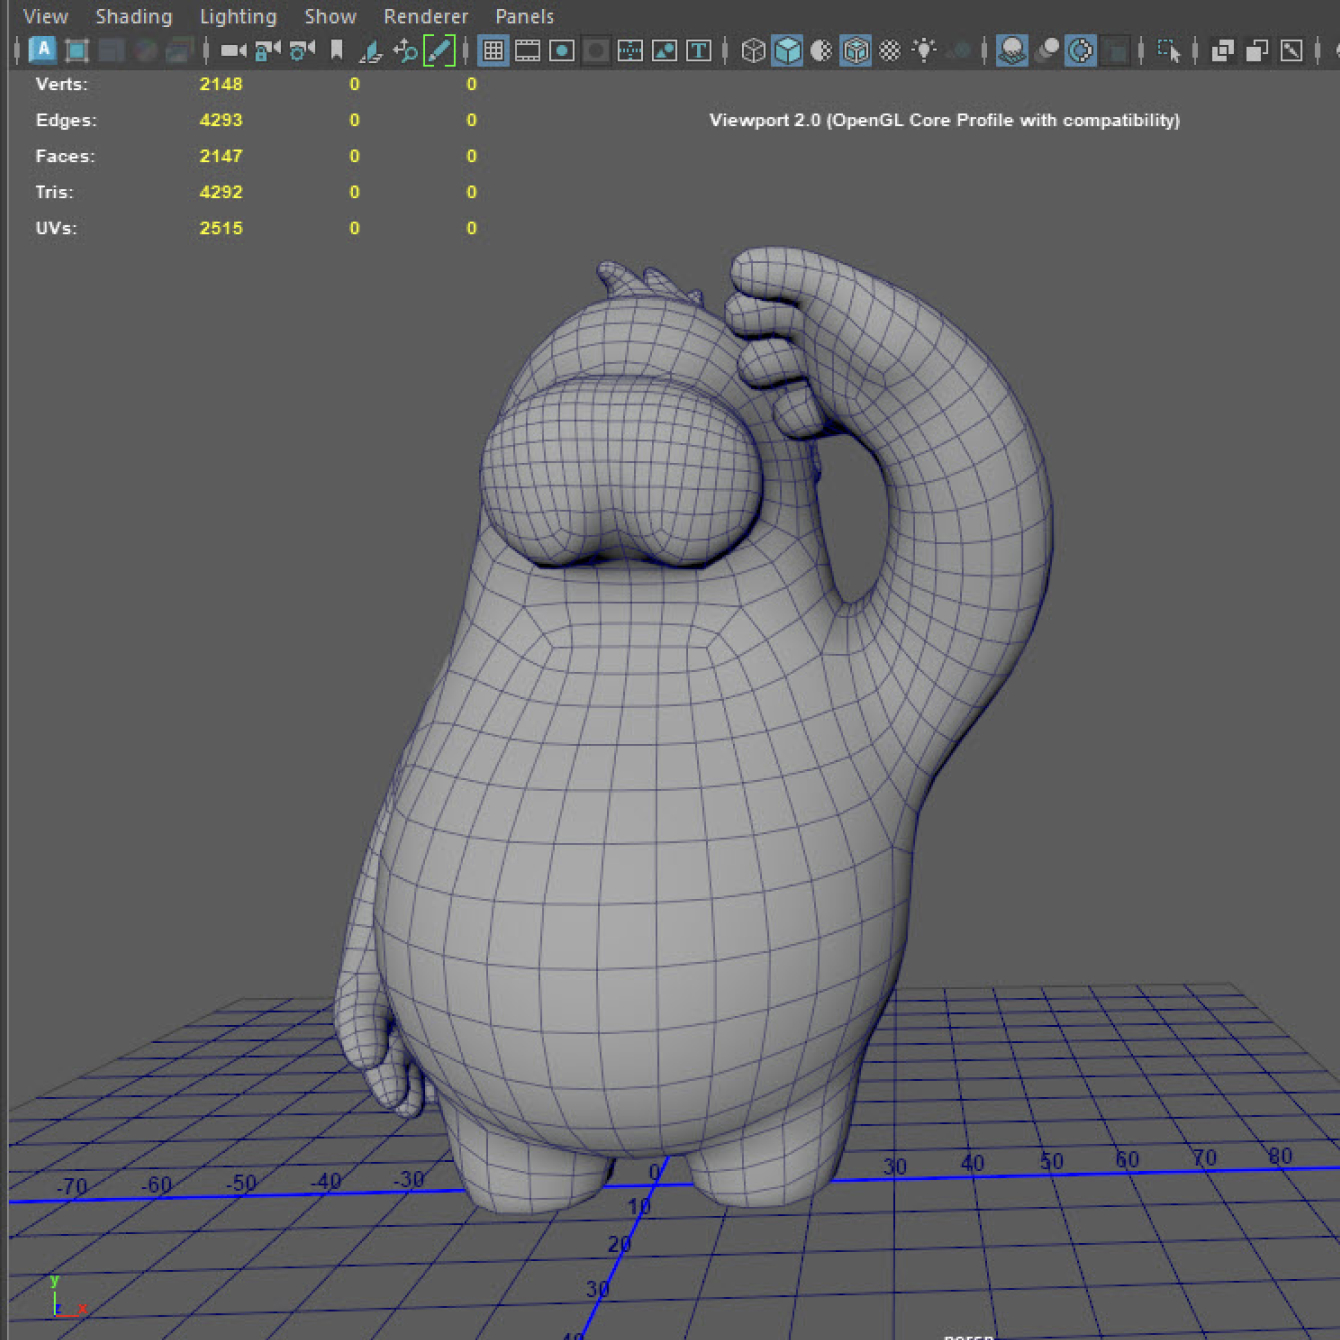Image resolution: width=1340 pixels, height=1340 pixels.
Task: Open the Shading menu
Action: click(x=134, y=16)
